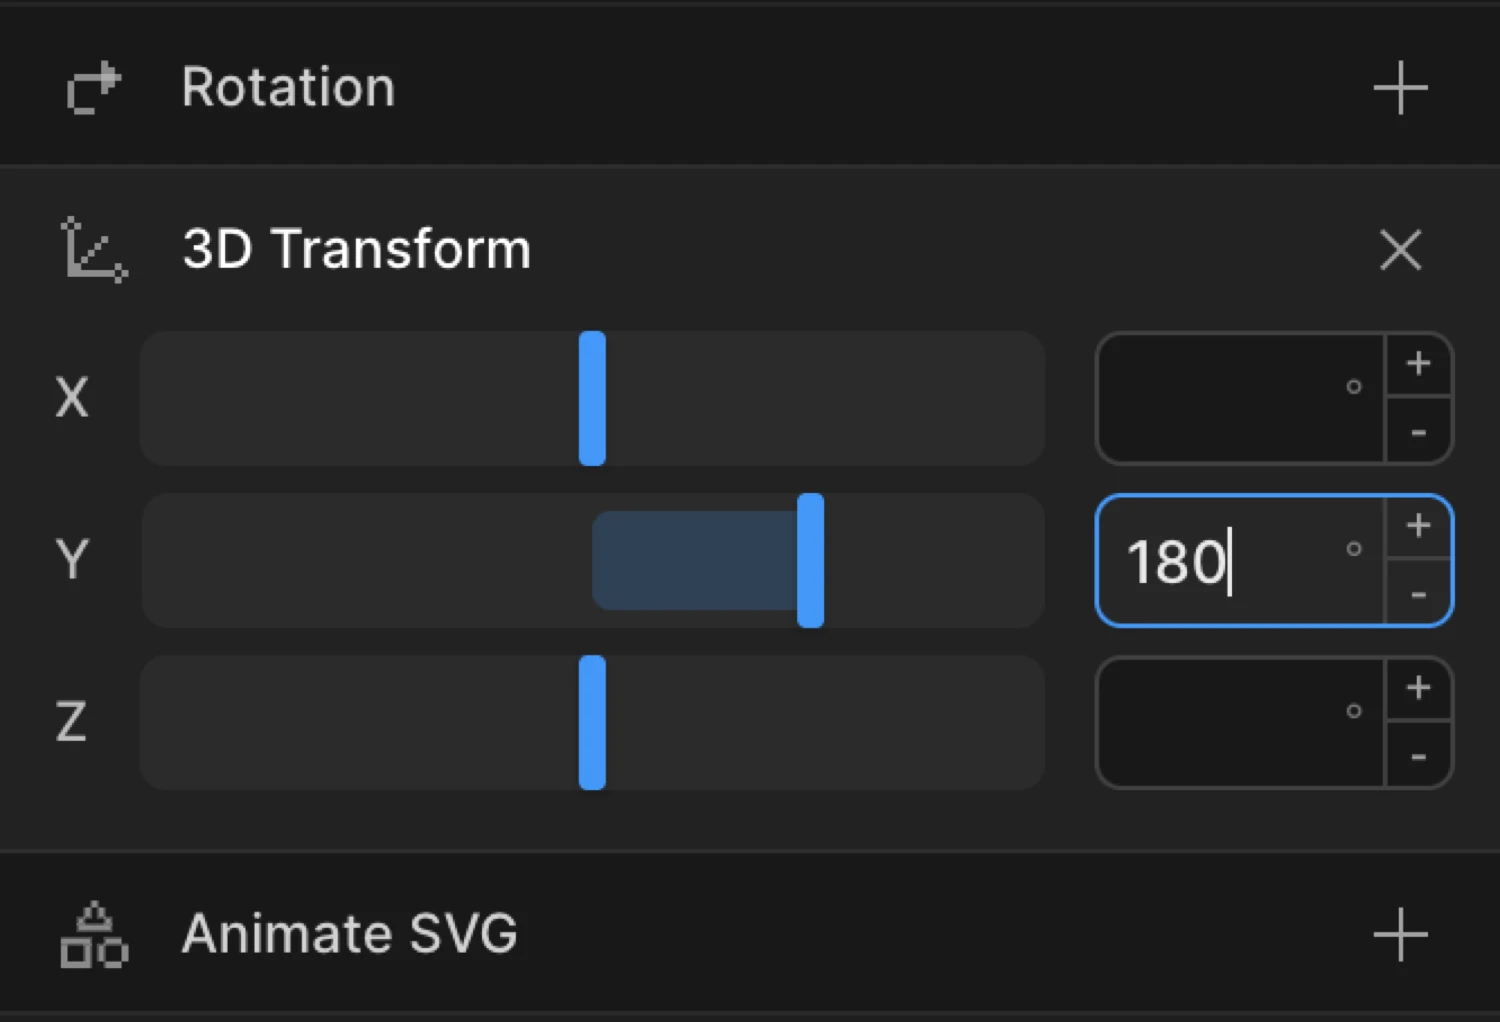Decrement the Y rotation with the minus stepper
1500x1022 pixels.
click(x=1418, y=594)
